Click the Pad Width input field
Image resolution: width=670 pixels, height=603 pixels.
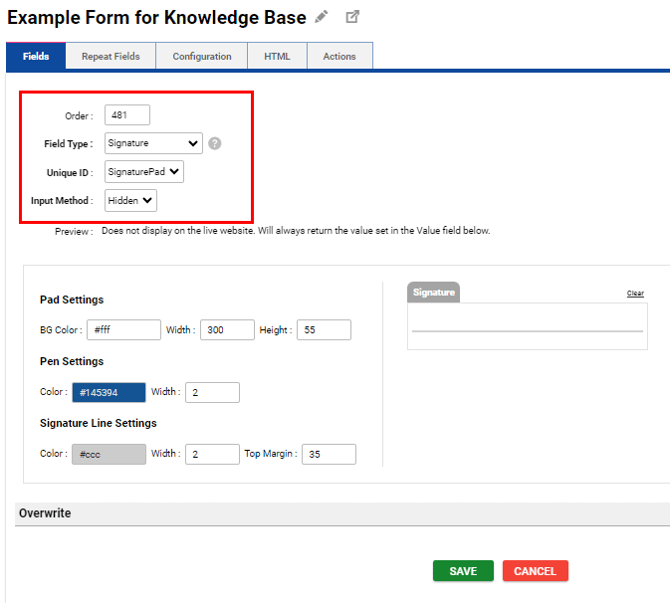pos(227,330)
